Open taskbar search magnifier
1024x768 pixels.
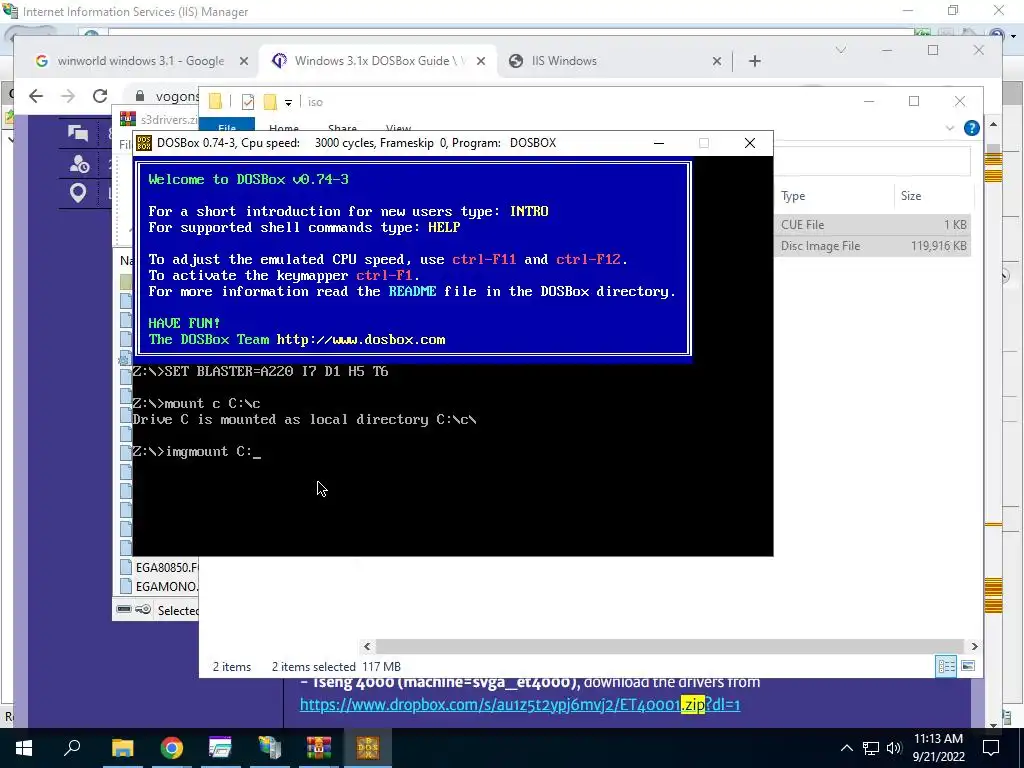click(72, 748)
